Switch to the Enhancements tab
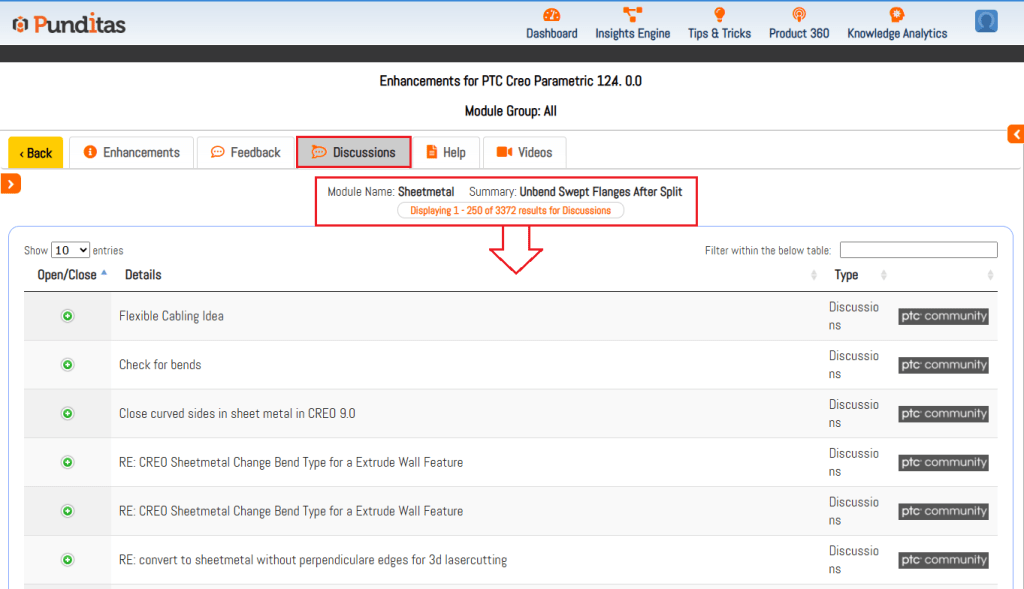The width and height of the screenshot is (1024, 589). pyautogui.click(x=131, y=152)
